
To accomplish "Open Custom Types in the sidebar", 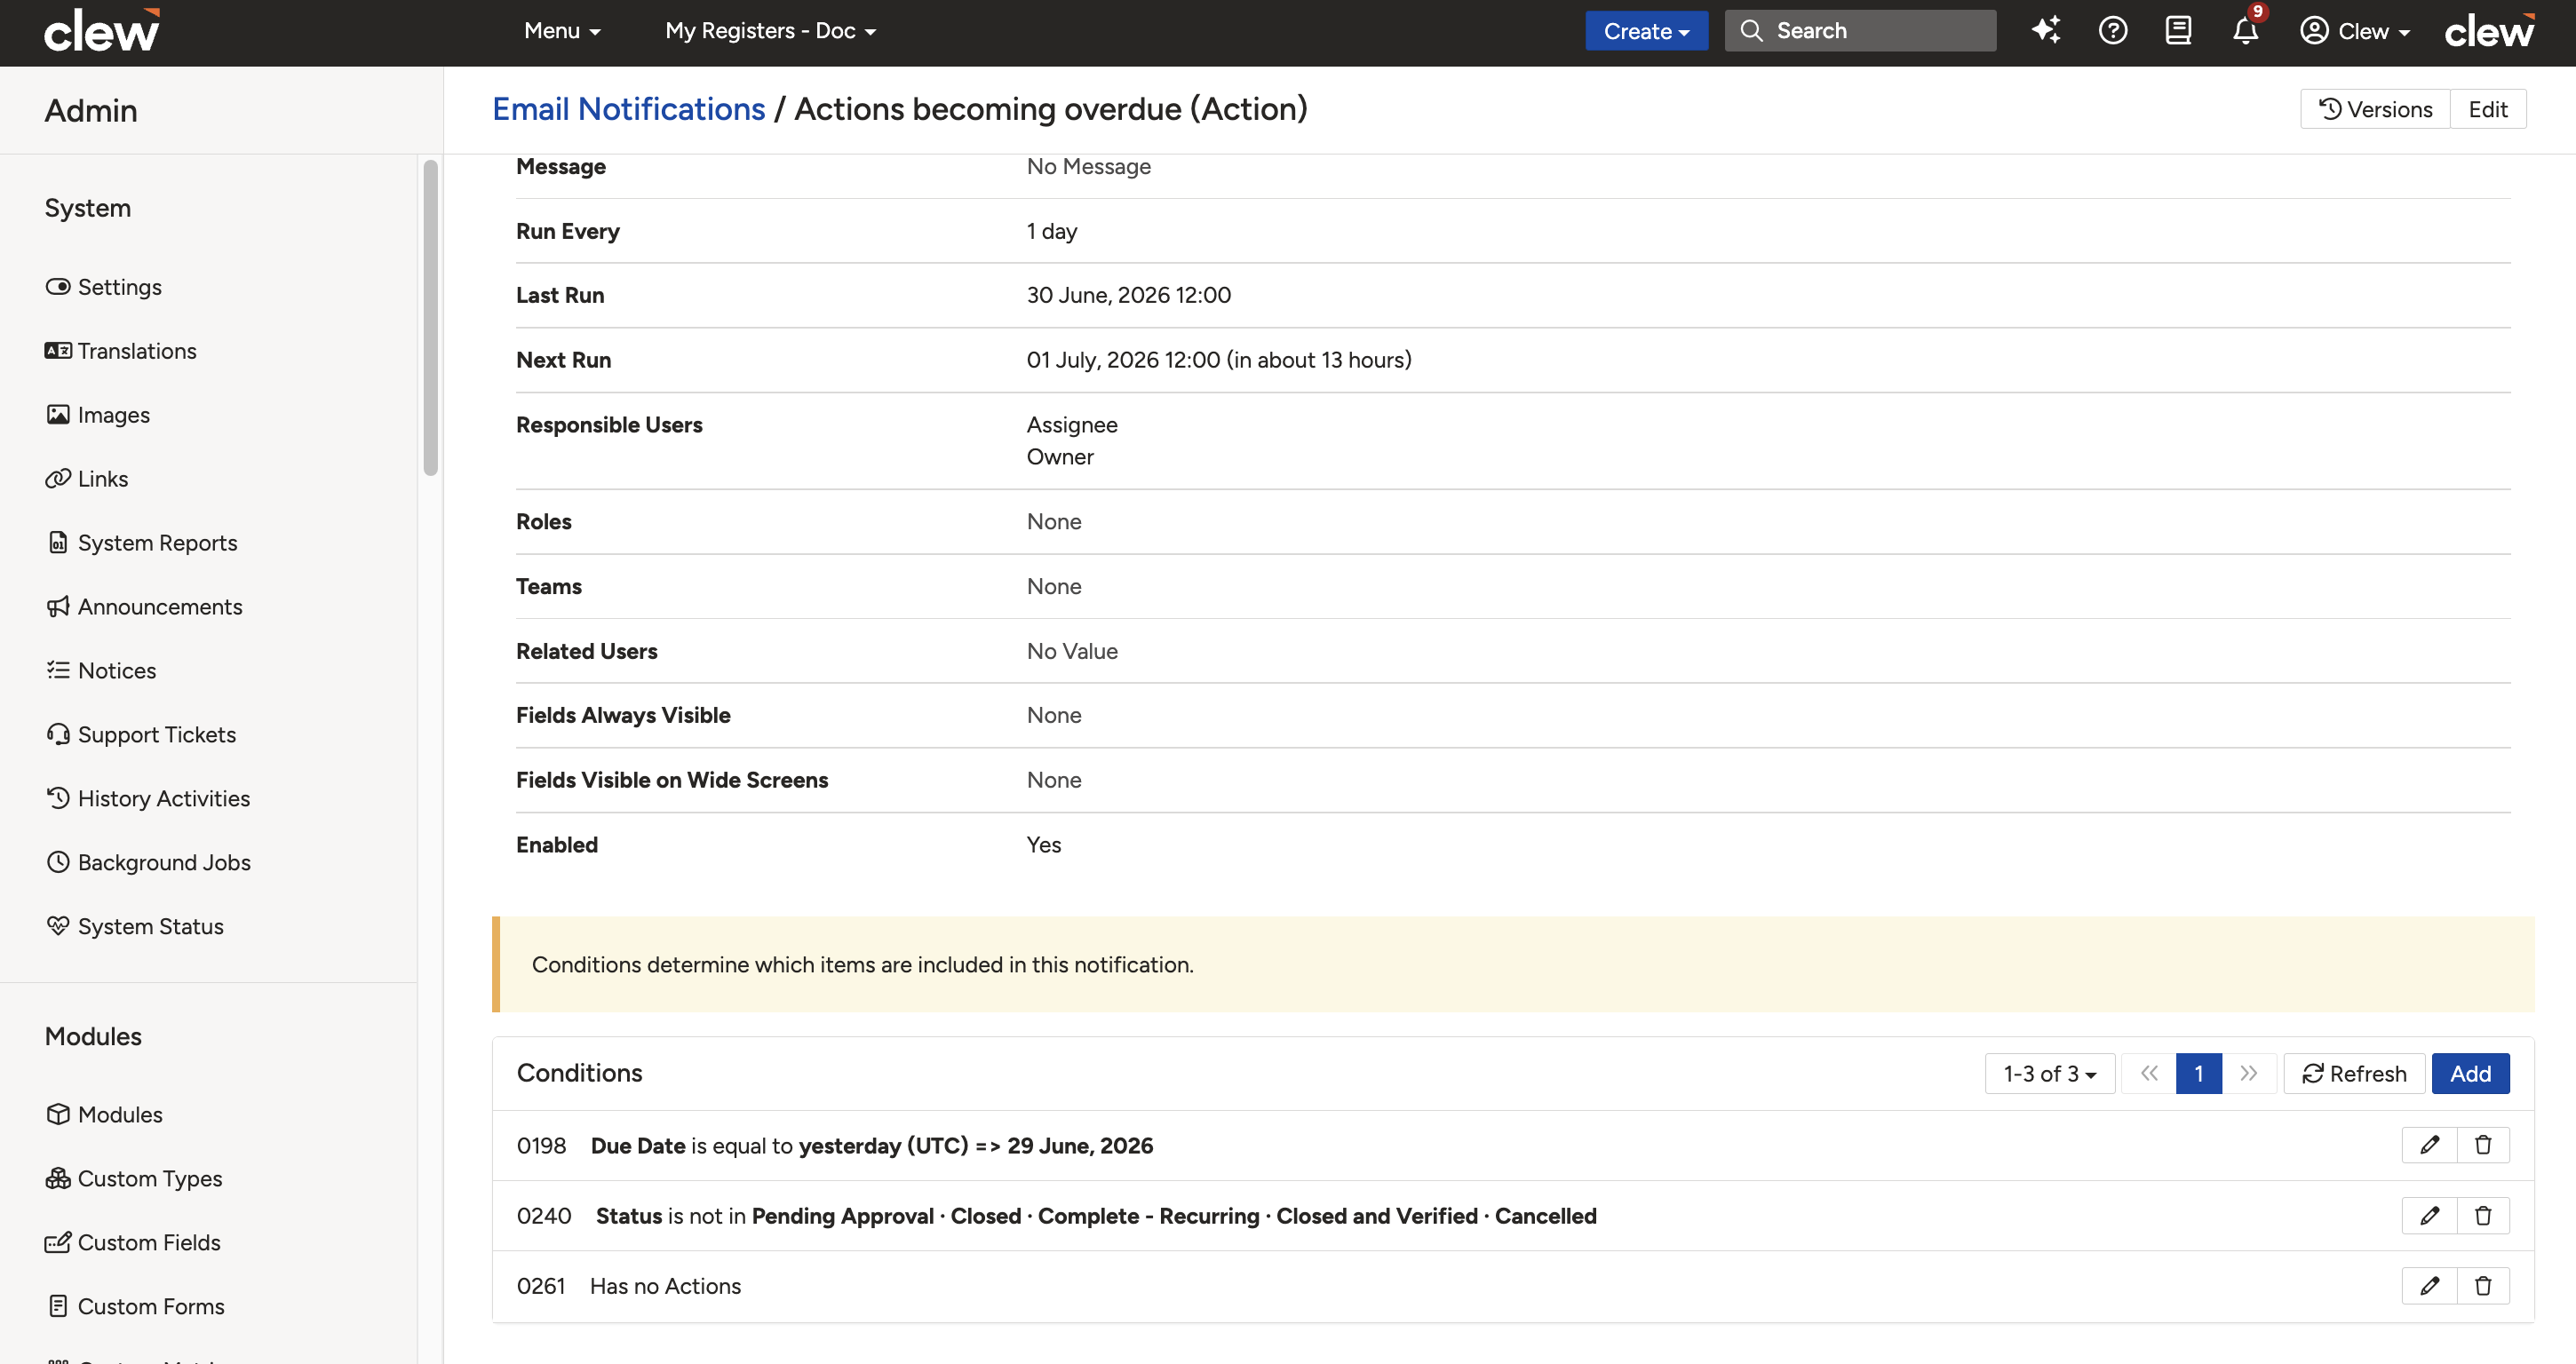I will point(134,1179).
